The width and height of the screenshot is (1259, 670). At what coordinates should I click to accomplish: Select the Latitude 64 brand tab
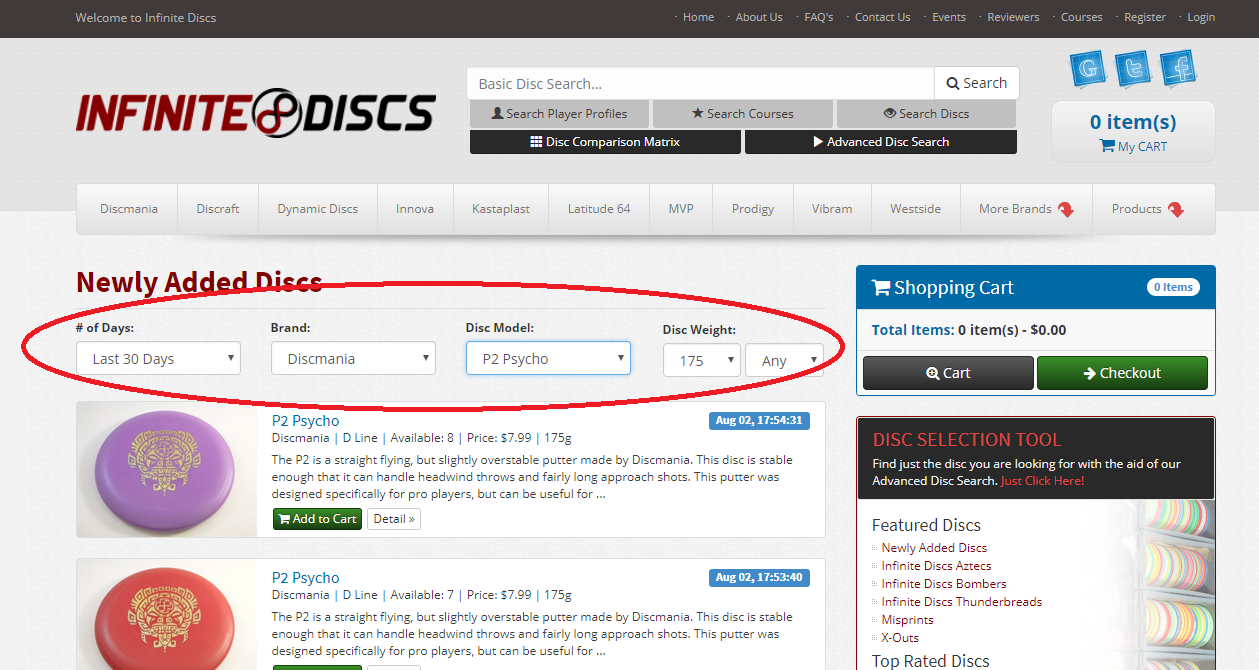[x=599, y=209]
